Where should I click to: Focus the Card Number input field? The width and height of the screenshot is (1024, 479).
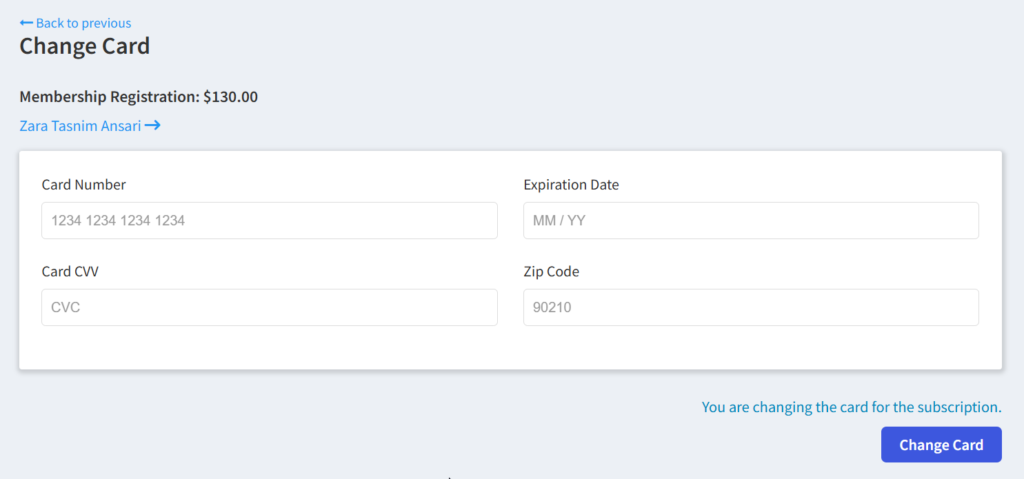coord(269,220)
